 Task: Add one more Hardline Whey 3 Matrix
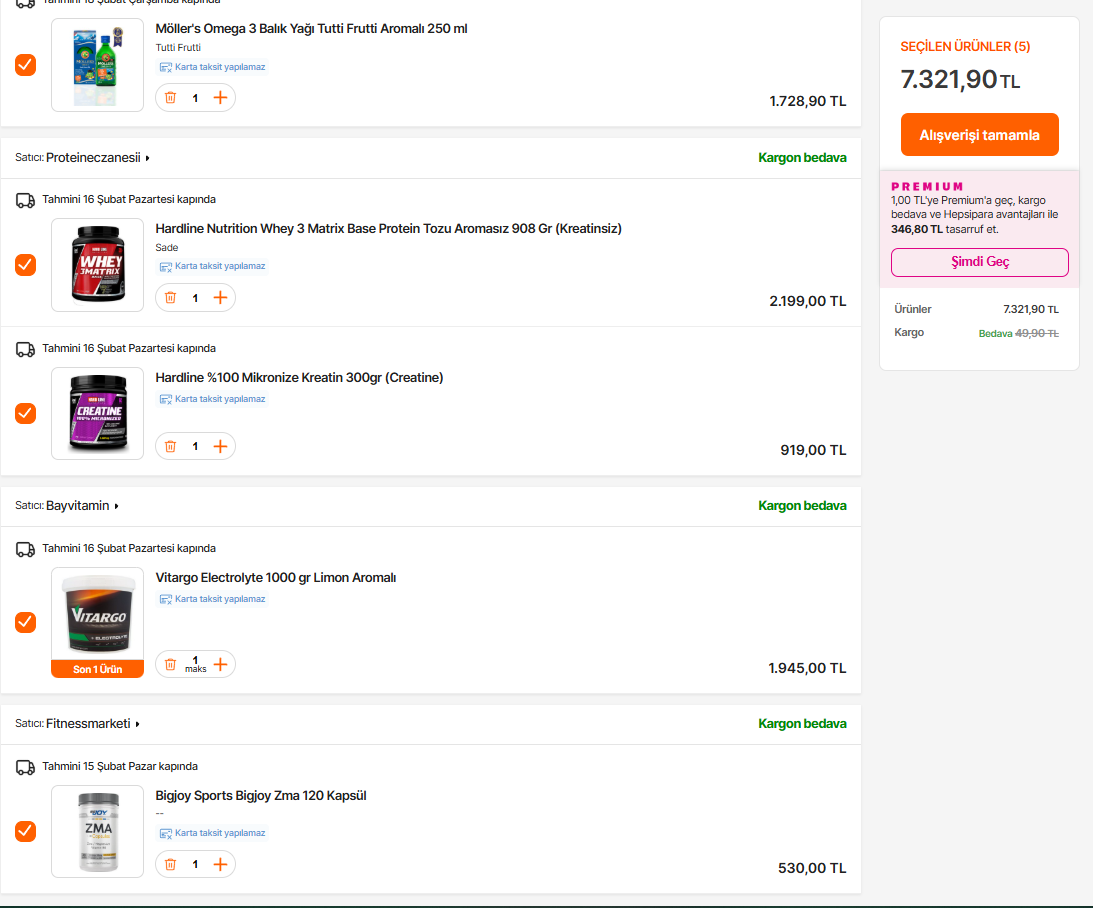pos(220,298)
